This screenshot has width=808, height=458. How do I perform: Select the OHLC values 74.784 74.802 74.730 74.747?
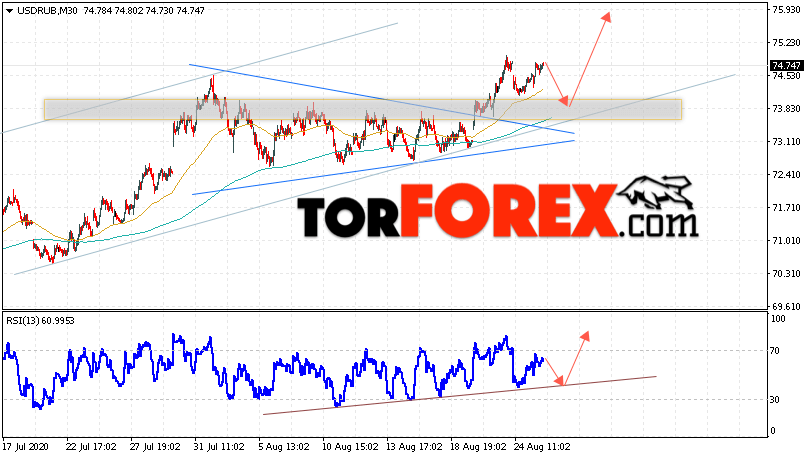click(144, 10)
